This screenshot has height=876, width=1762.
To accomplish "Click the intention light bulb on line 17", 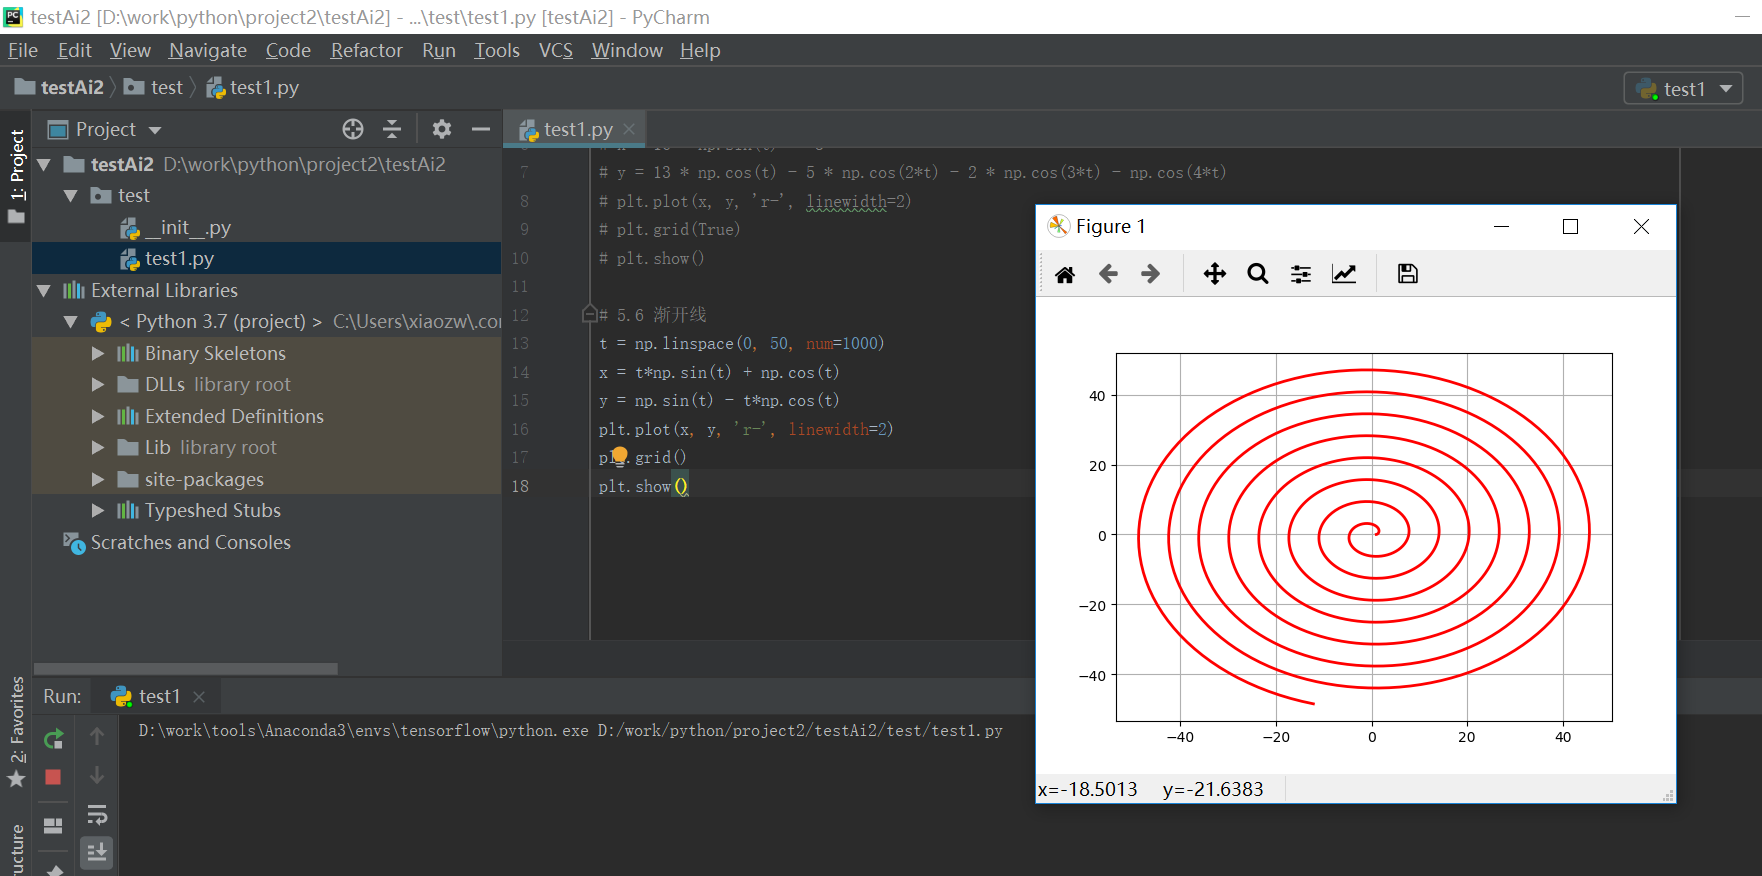I will 620,456.
